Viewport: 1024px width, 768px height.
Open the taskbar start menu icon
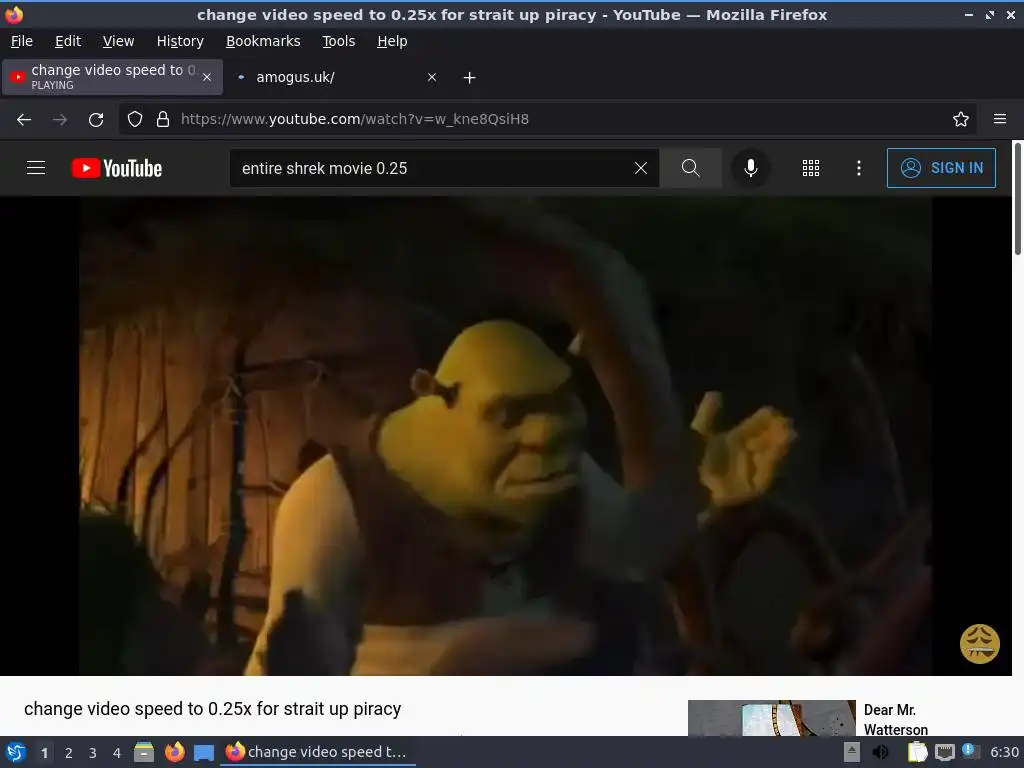point(15,752)
